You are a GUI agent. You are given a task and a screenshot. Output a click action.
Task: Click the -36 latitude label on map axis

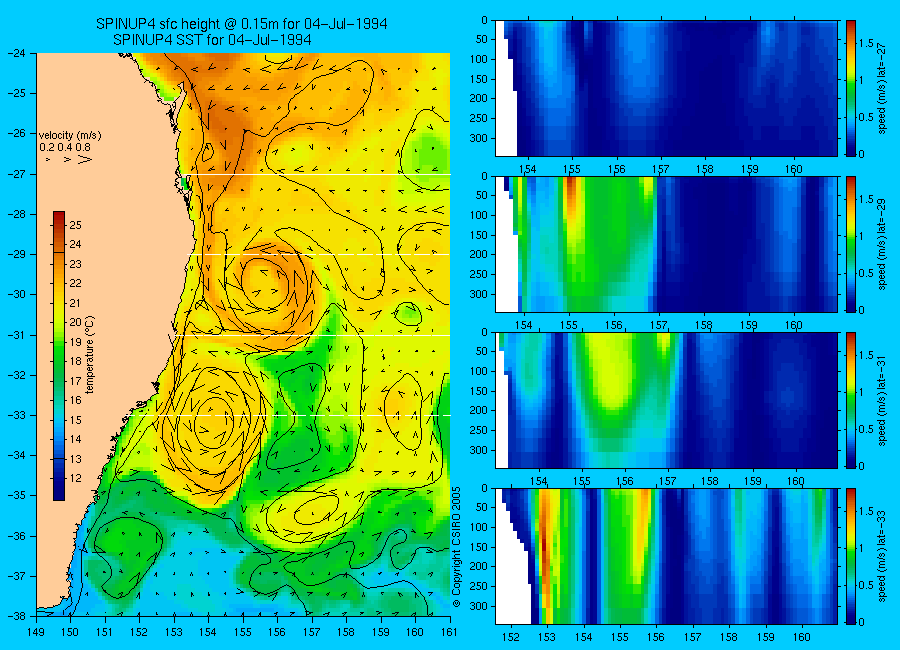(16, 536)
